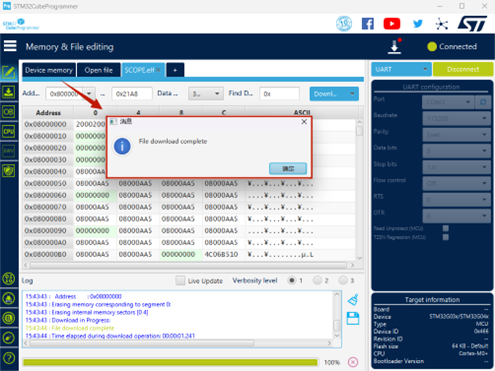Click the log horizontal scrollbar
Image resolution: width=495 pixels, height=371 pixels.
(177, 343)
